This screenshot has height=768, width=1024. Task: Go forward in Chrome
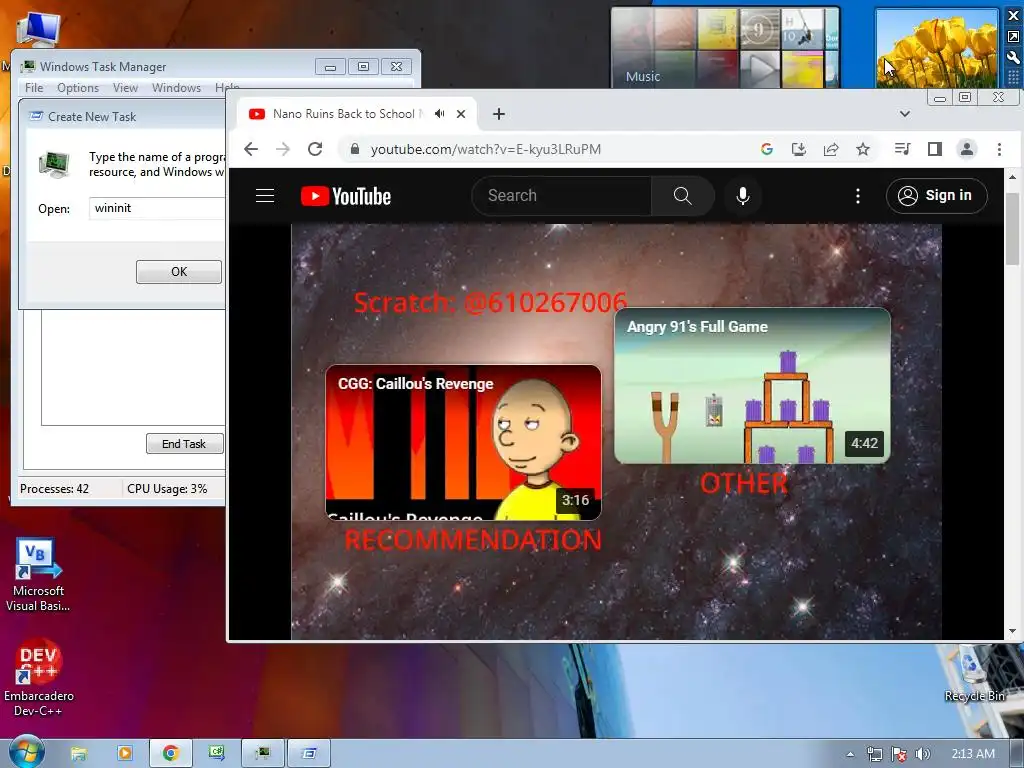(x=282, y=149)
